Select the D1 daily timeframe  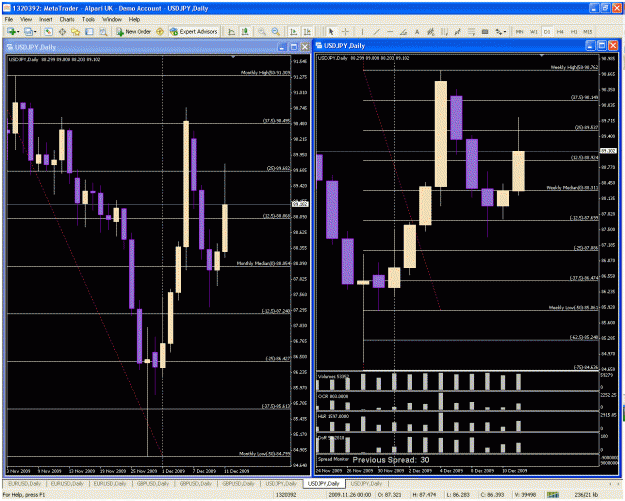[x=547, y=31]
